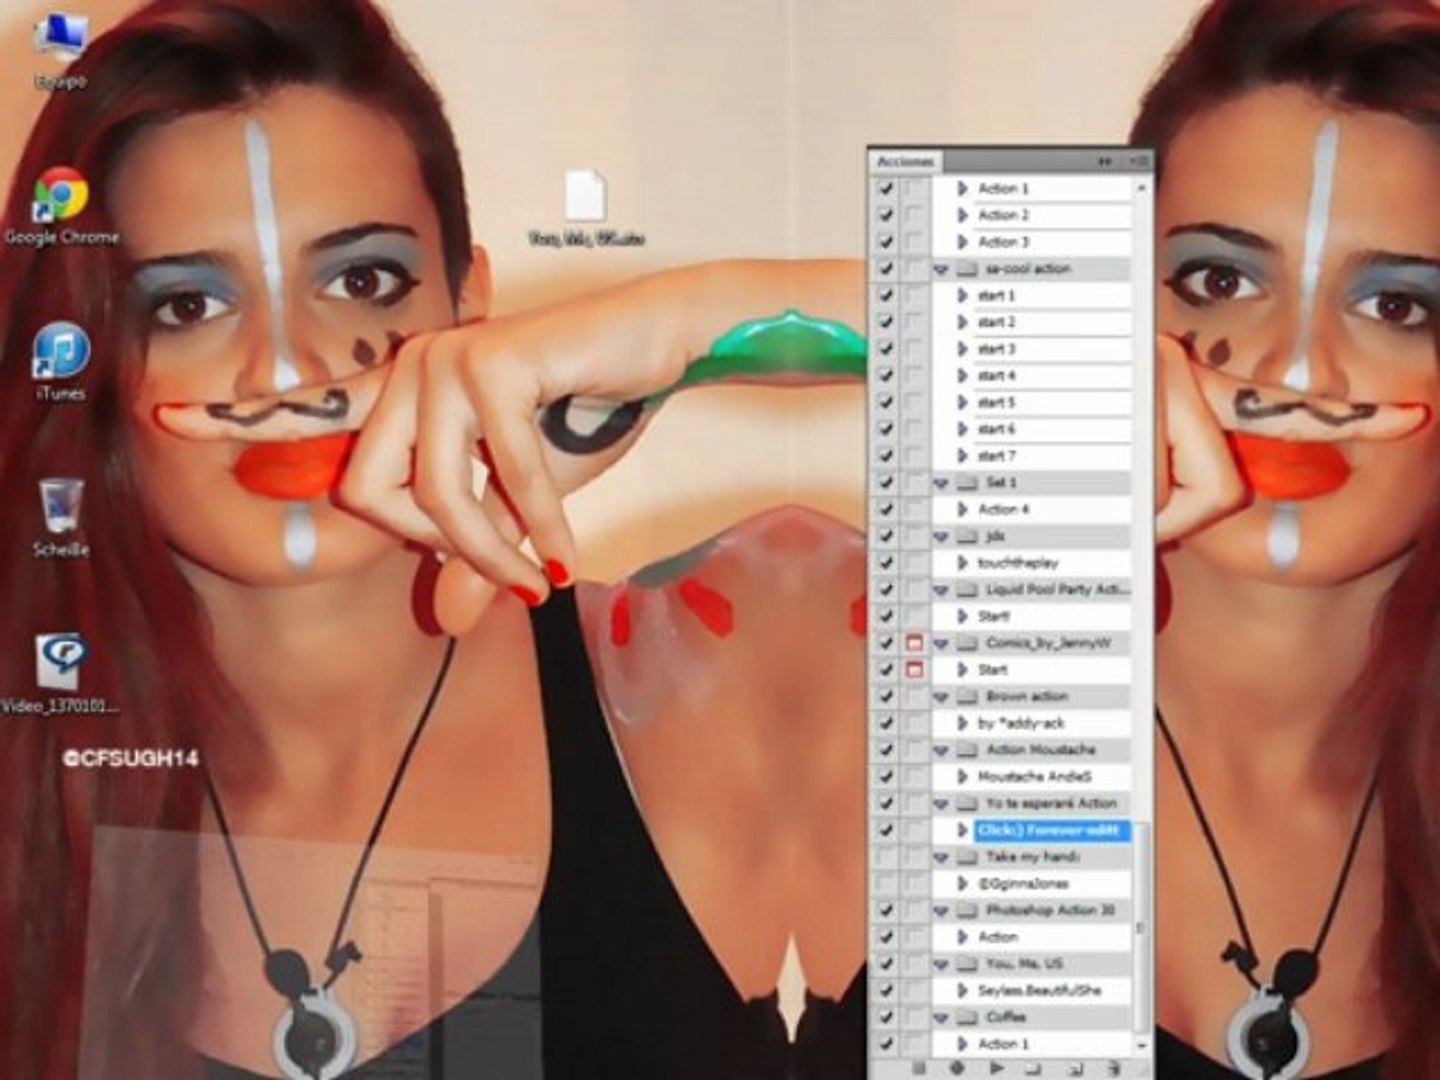Expand the steps of SeyIess.BeautifulShe
Viewport: 1440px width, 1080px height.
click(x=963, y=991)
